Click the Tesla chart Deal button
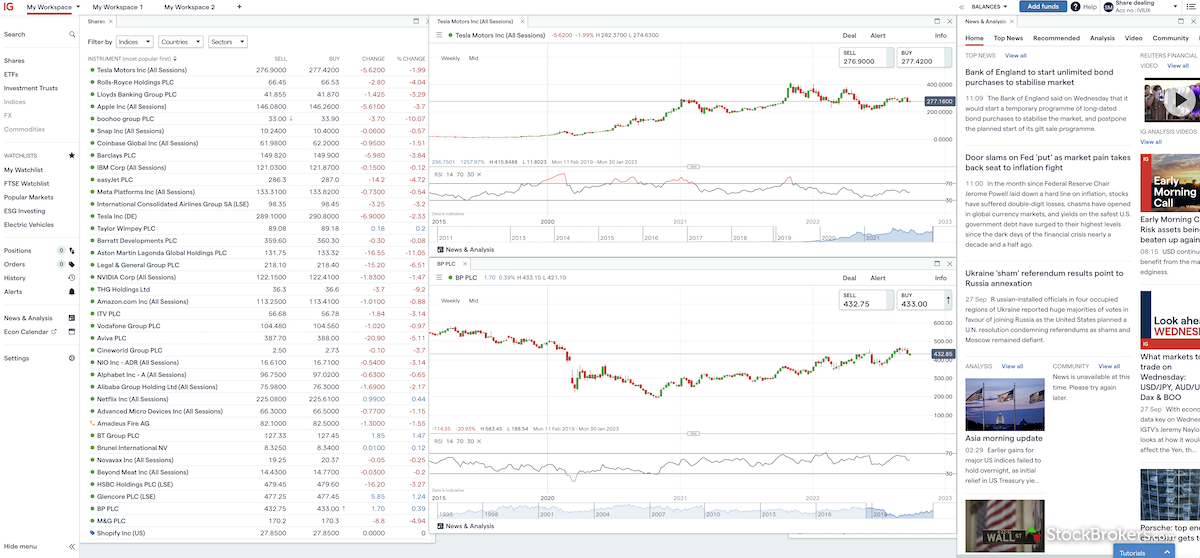 (849, 35)
